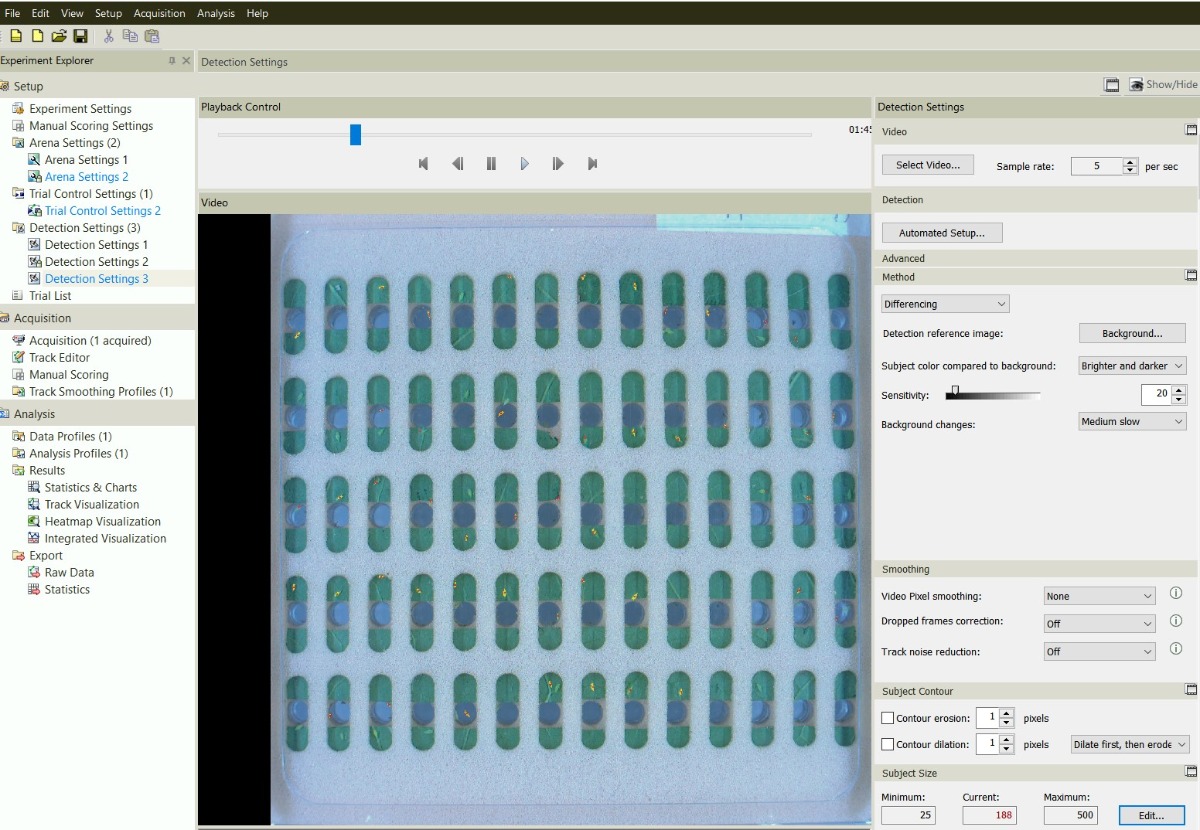Open Experiment Settings in the explorer

coord(80,109)
